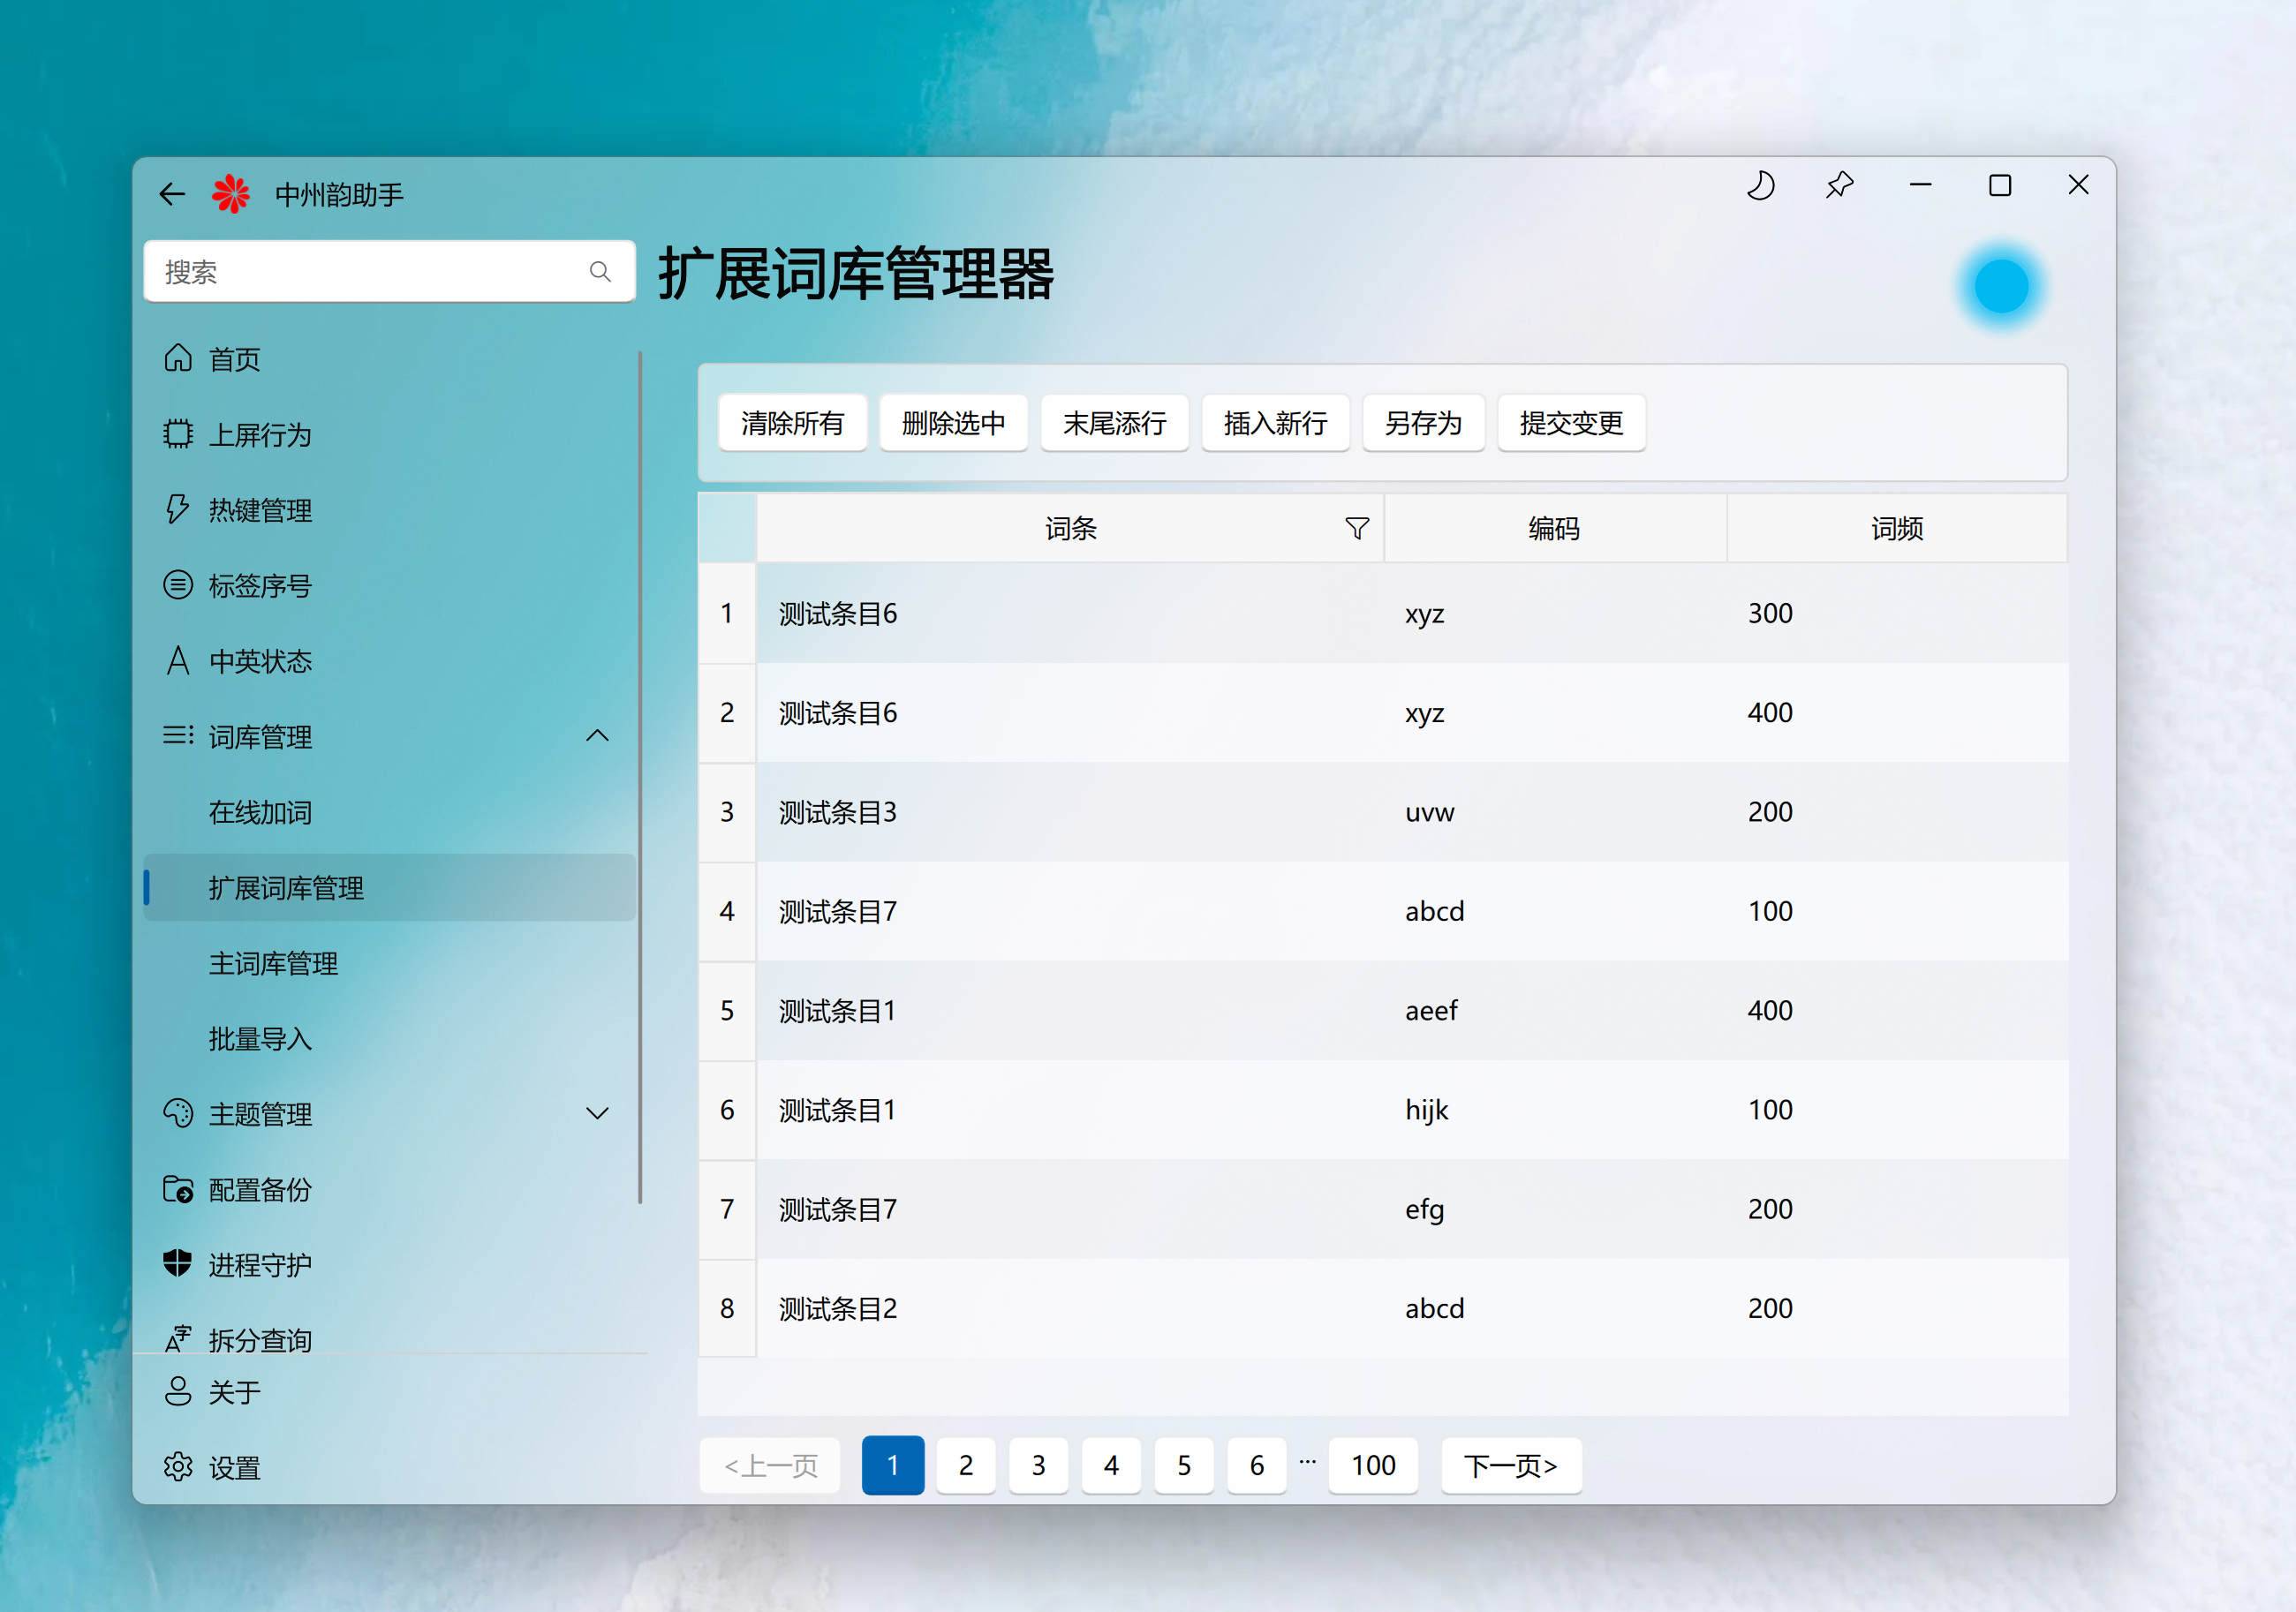Open 设置 gear at sidebar bottom
Image resolution: width=2296 pixels, height=1612 pixels.
234,1467
